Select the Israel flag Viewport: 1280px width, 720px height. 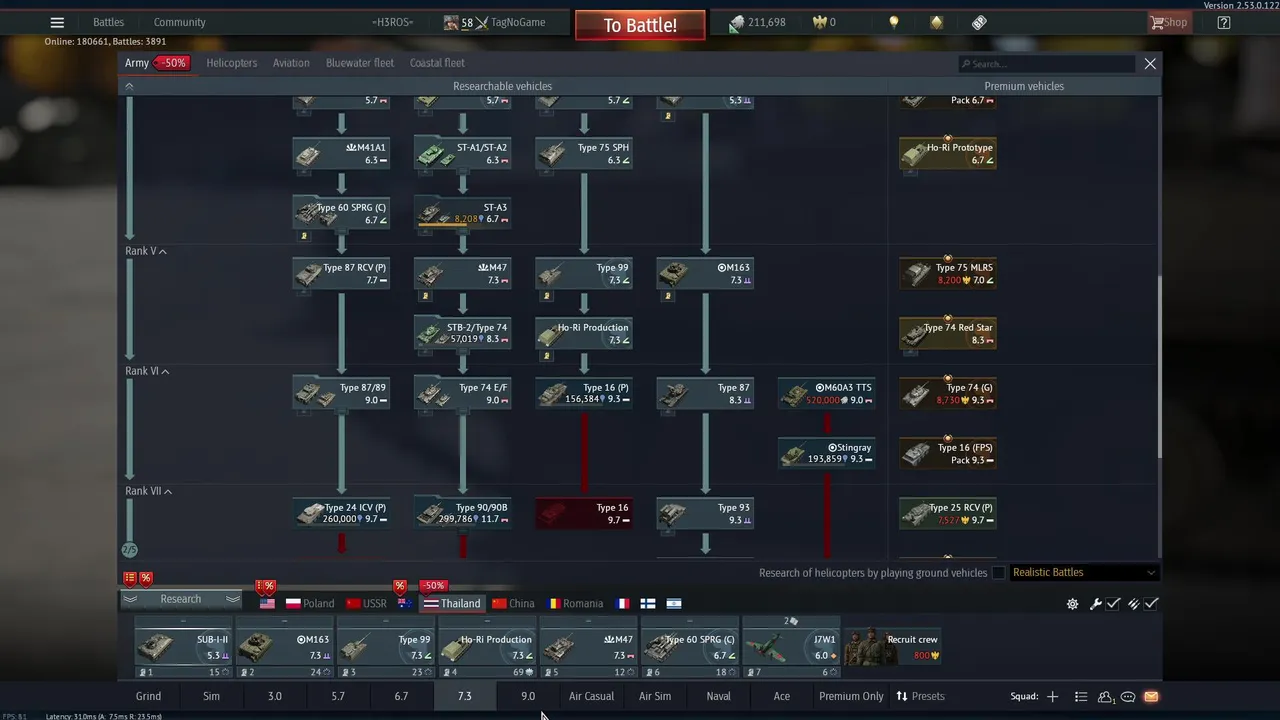point(674,604)
